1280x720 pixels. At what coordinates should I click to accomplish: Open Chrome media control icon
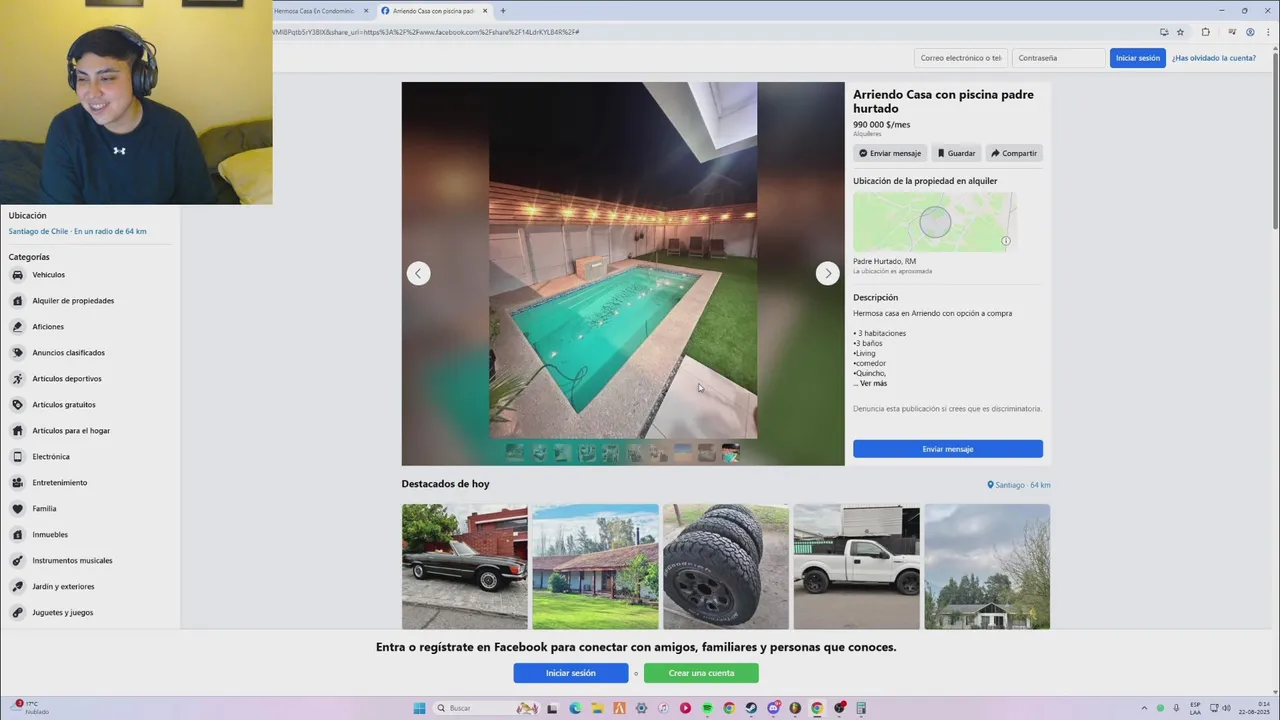click(x=1232, y=32)
